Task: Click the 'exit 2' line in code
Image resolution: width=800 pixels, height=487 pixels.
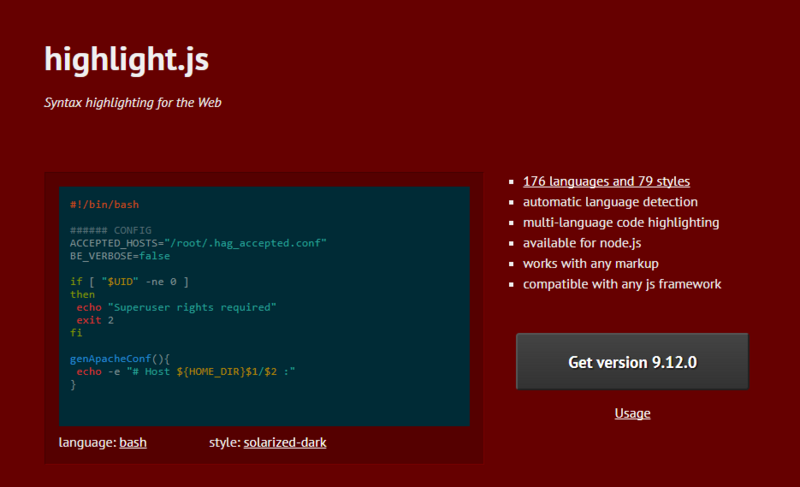Action: click(95, 320)
